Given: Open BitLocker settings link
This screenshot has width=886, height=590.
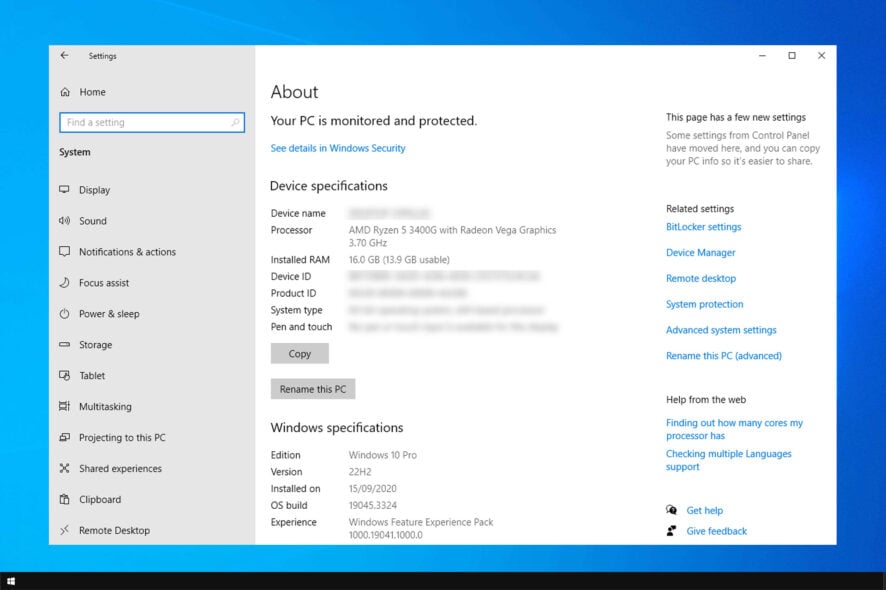Looking at the screenshot, I should 703,227.
